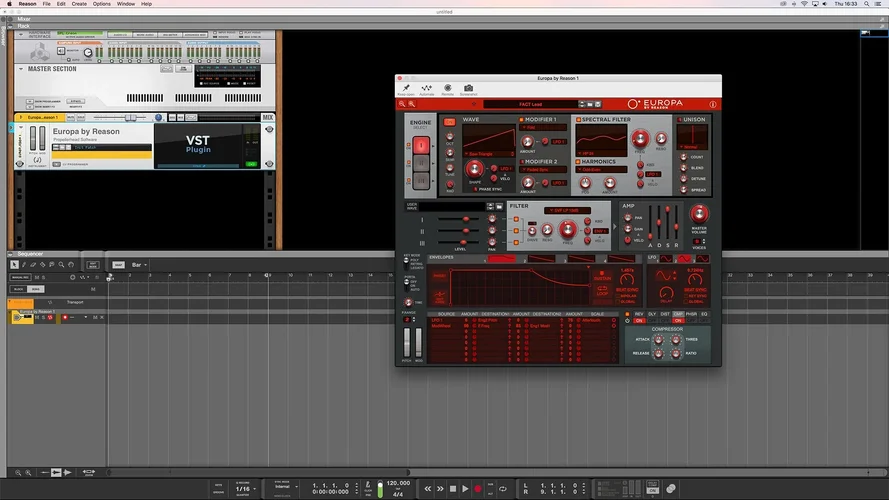Select the sequencer razor tool
Screen dimensions: 889x500
point(43,265)
